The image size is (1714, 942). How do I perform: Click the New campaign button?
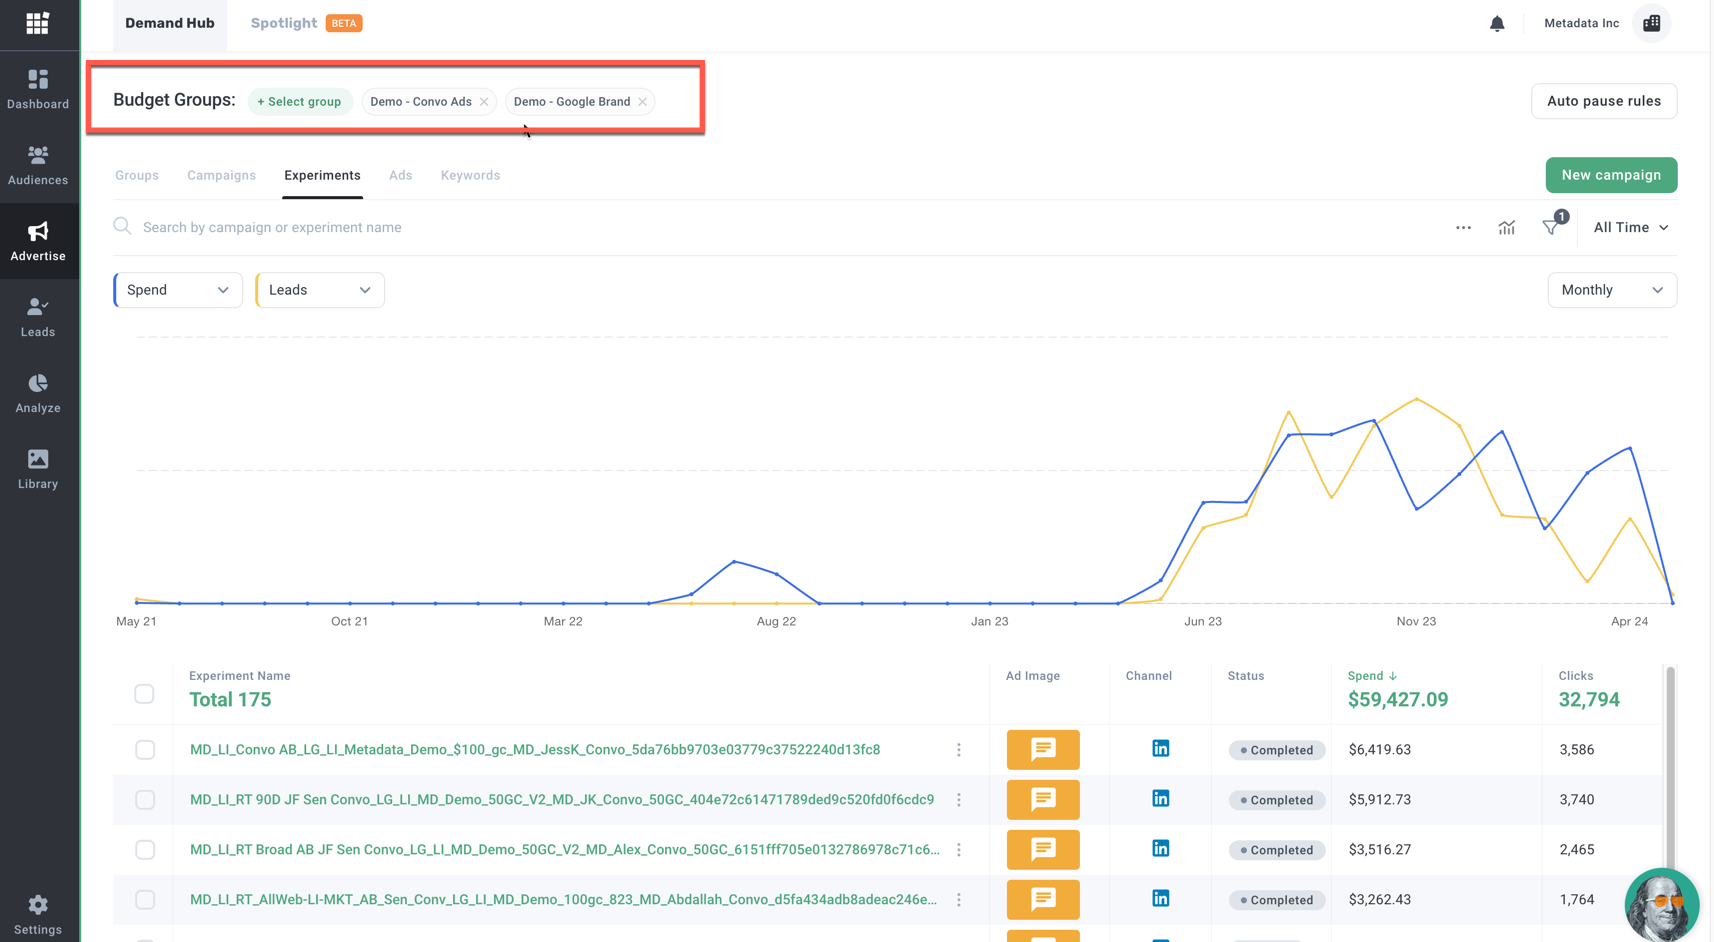coord(1610,175)
